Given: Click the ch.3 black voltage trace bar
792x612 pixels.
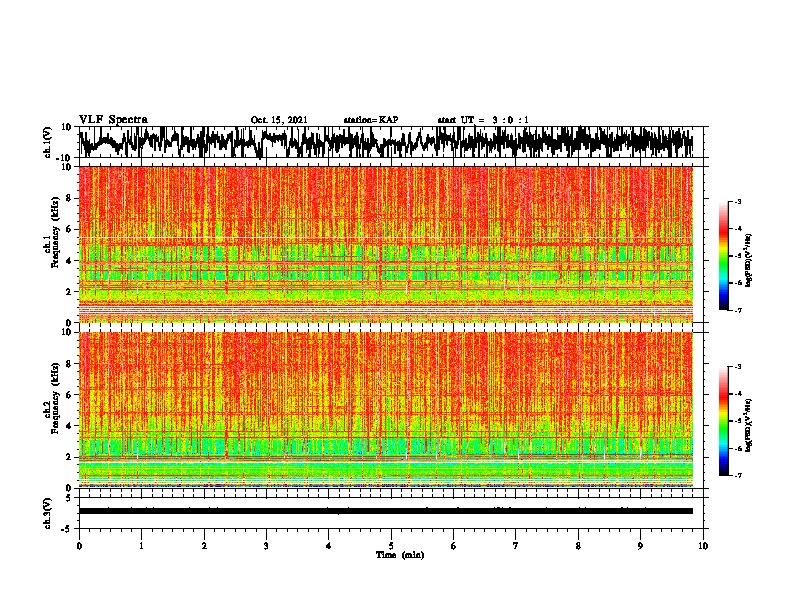Looking at the screenshot, I should (386, 511).
